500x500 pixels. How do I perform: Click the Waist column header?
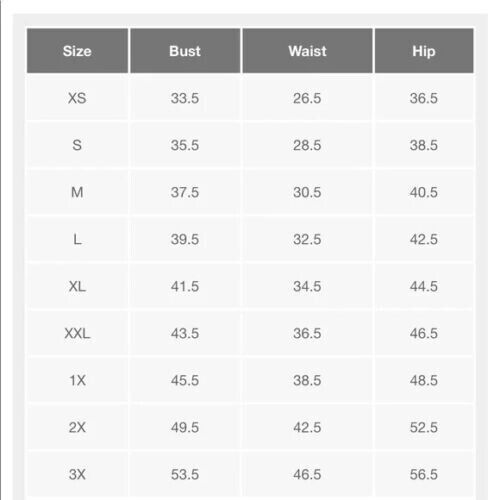click(307, 51)
